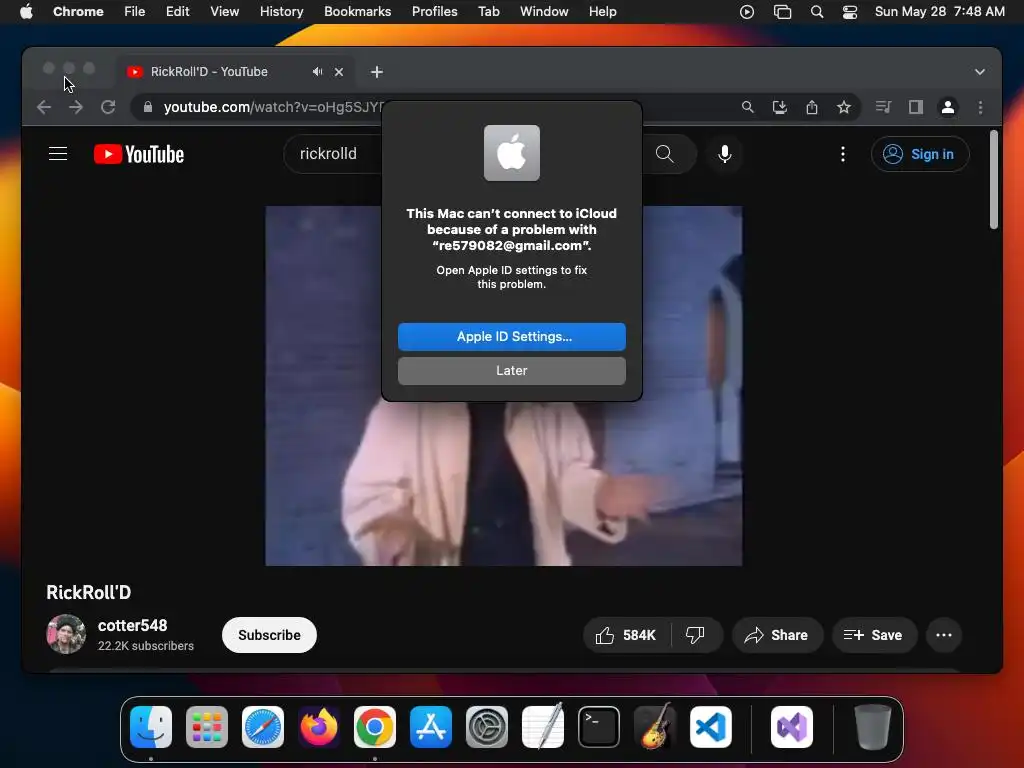This screenshot has height=768, width=1024.
Task: Open the Tab menu
Action: pos(488,12)
